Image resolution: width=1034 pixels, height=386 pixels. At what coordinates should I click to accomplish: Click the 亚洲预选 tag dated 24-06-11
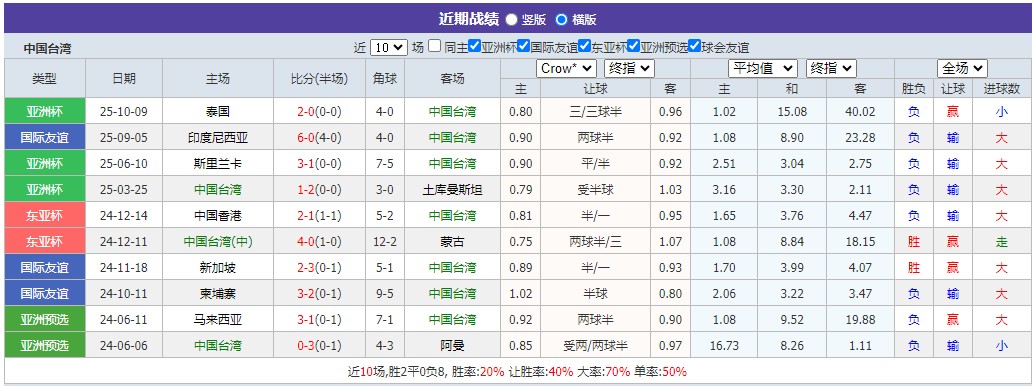click(x=45, y=320)
